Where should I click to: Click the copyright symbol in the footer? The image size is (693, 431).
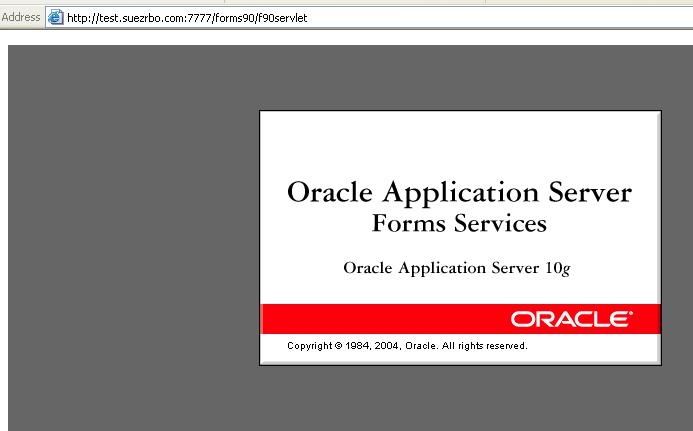tap(338, 346)
